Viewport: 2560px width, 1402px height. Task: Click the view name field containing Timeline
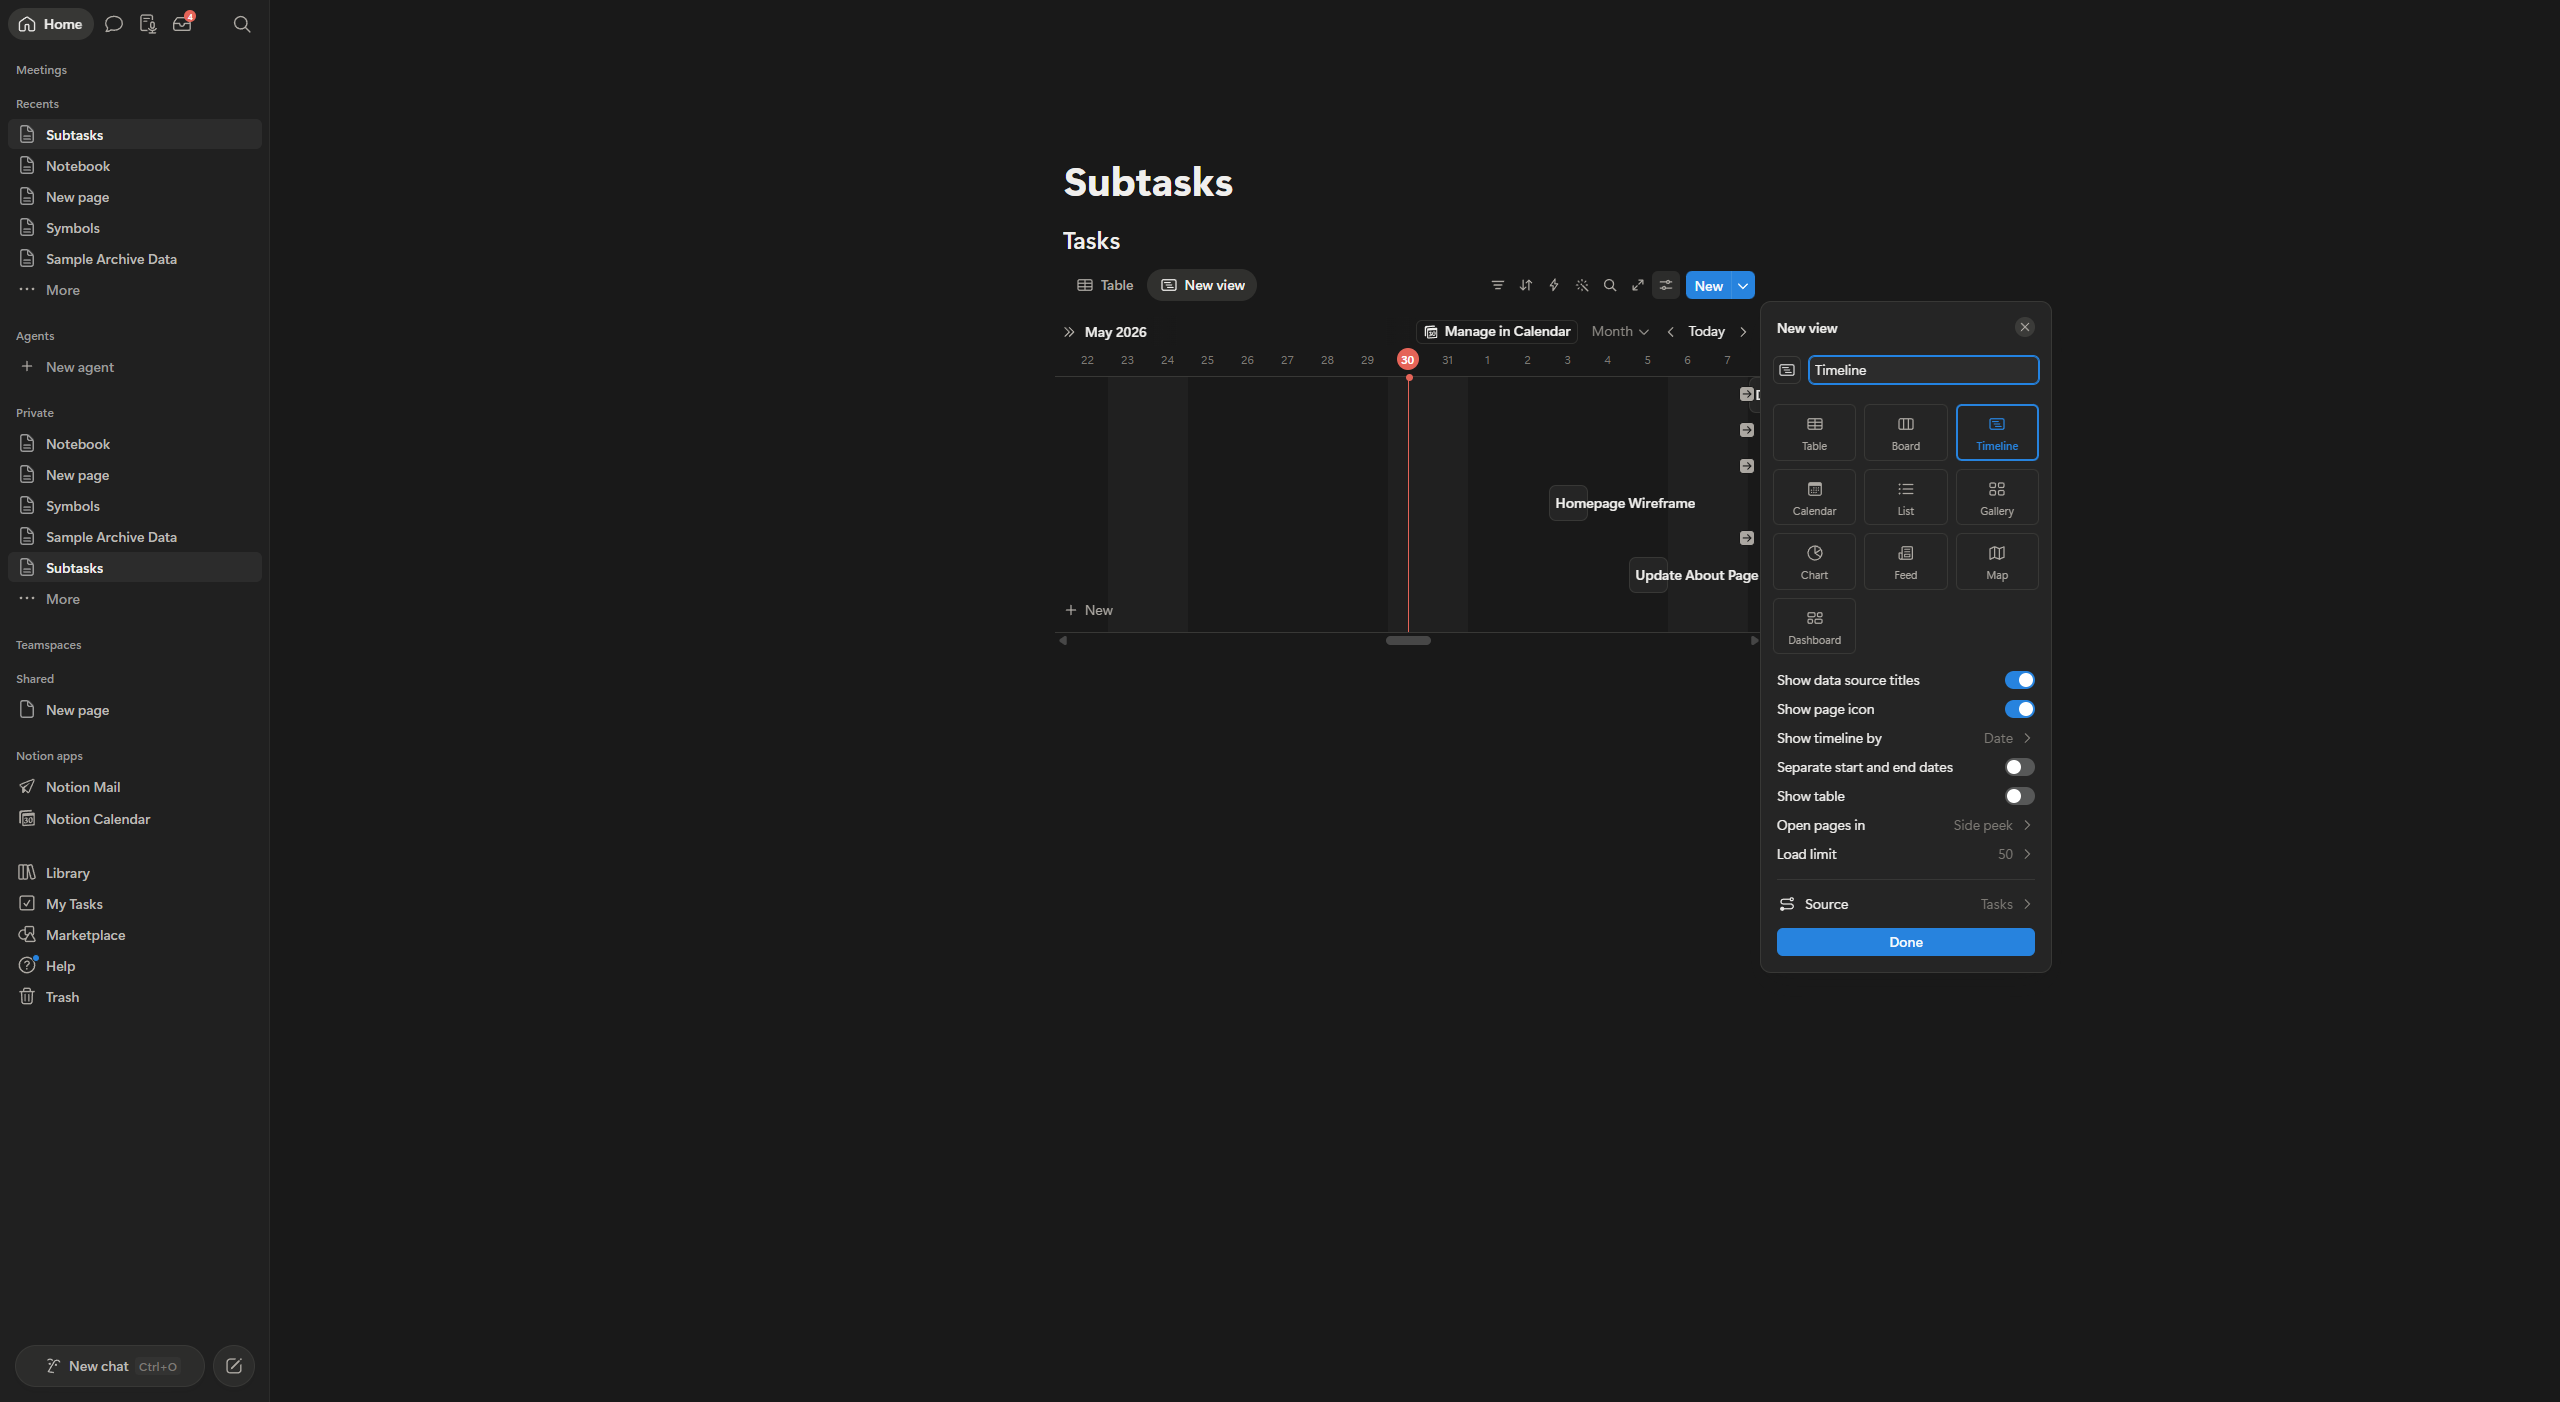click(x=1922, y=370)
